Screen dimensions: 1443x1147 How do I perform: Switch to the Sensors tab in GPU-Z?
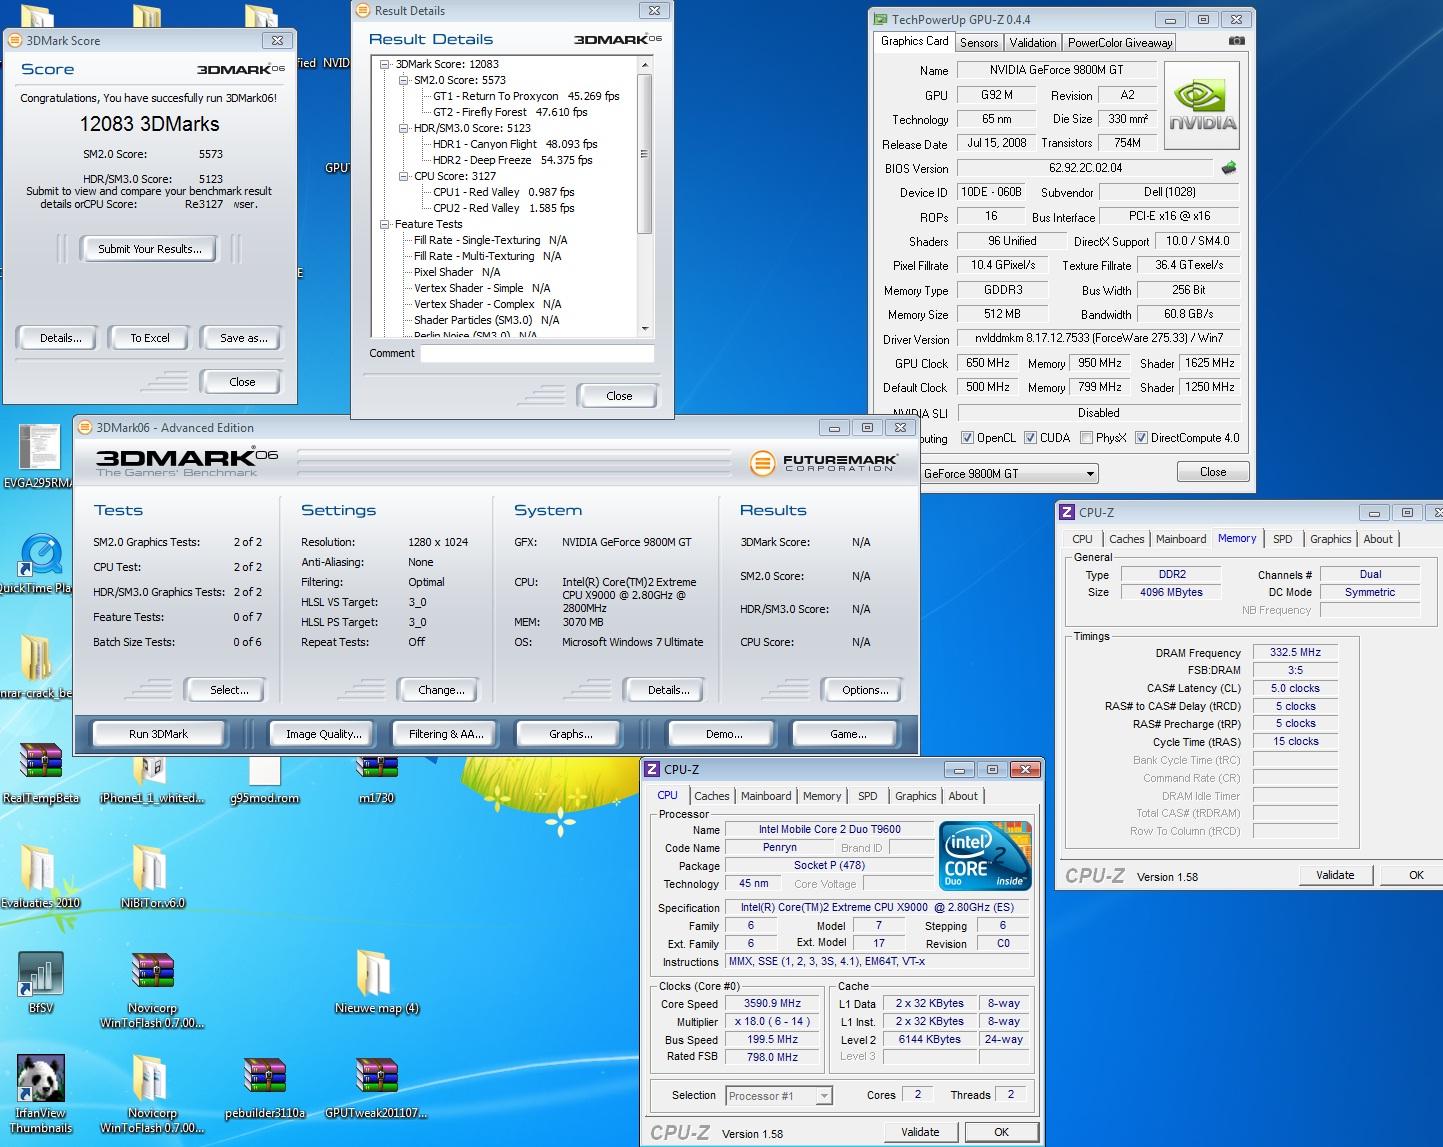tap(979, 43)
